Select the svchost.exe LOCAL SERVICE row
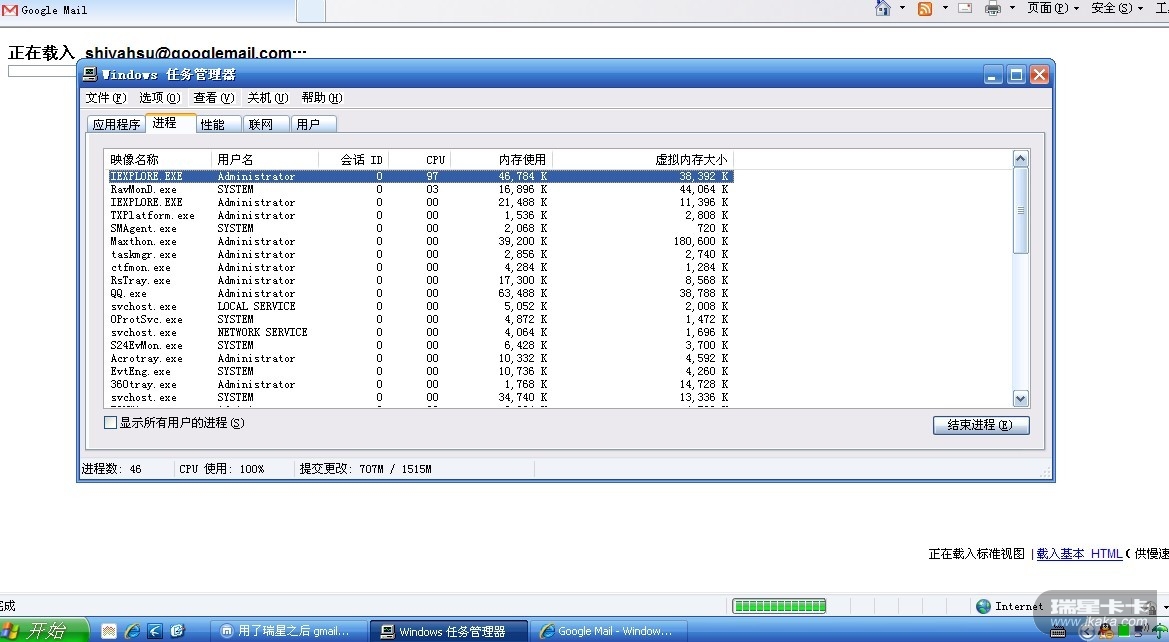Viewport: 1169px width, 642px height. (420, 306)
